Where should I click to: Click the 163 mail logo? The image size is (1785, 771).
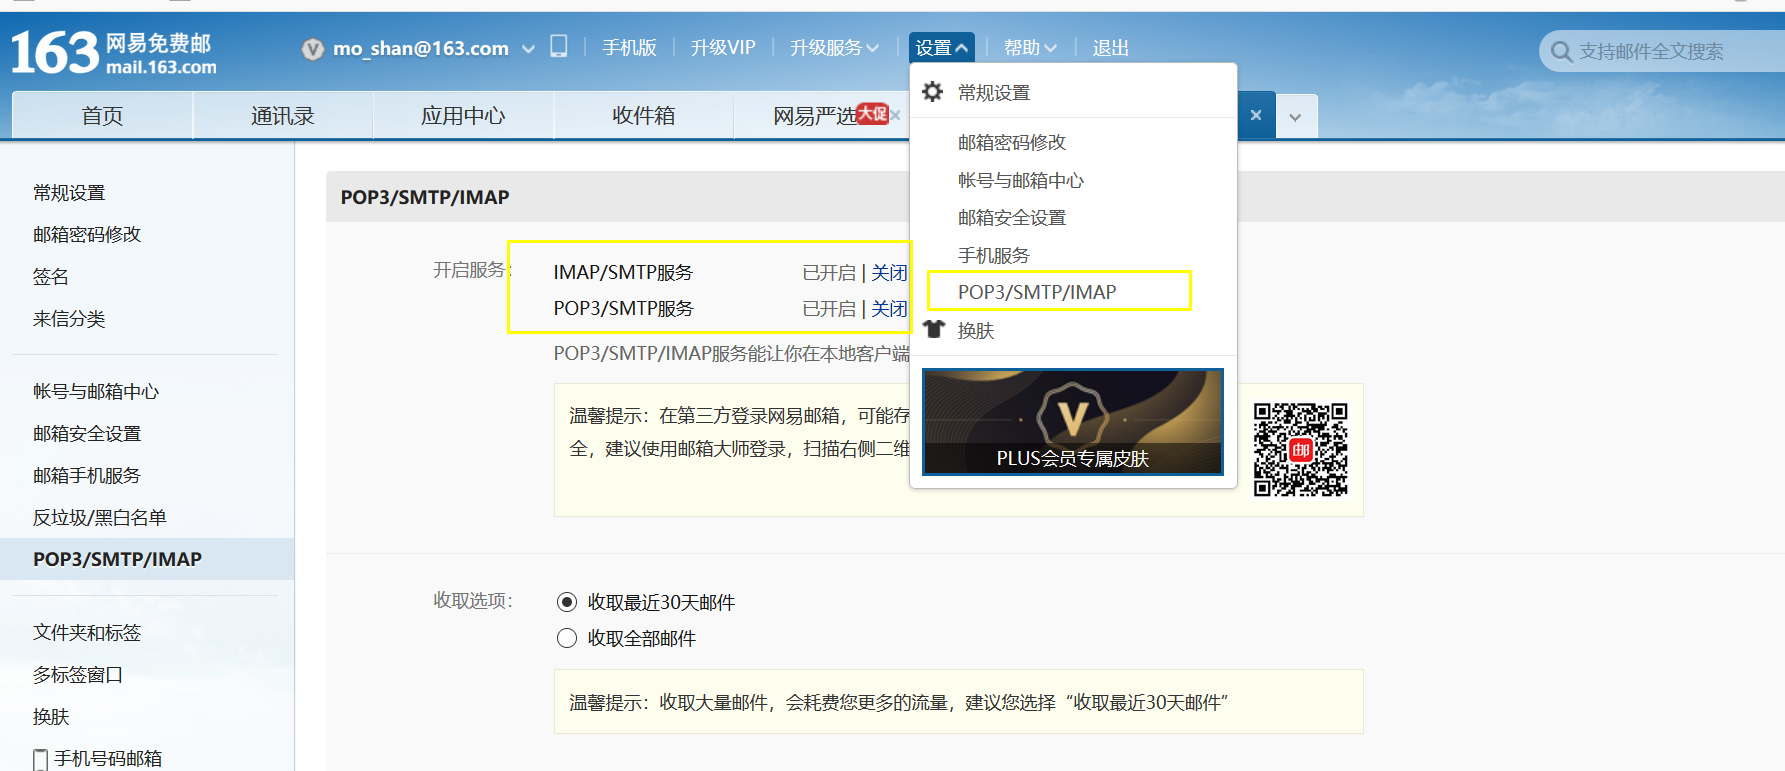pyautogui.click(x=114, y=53)
